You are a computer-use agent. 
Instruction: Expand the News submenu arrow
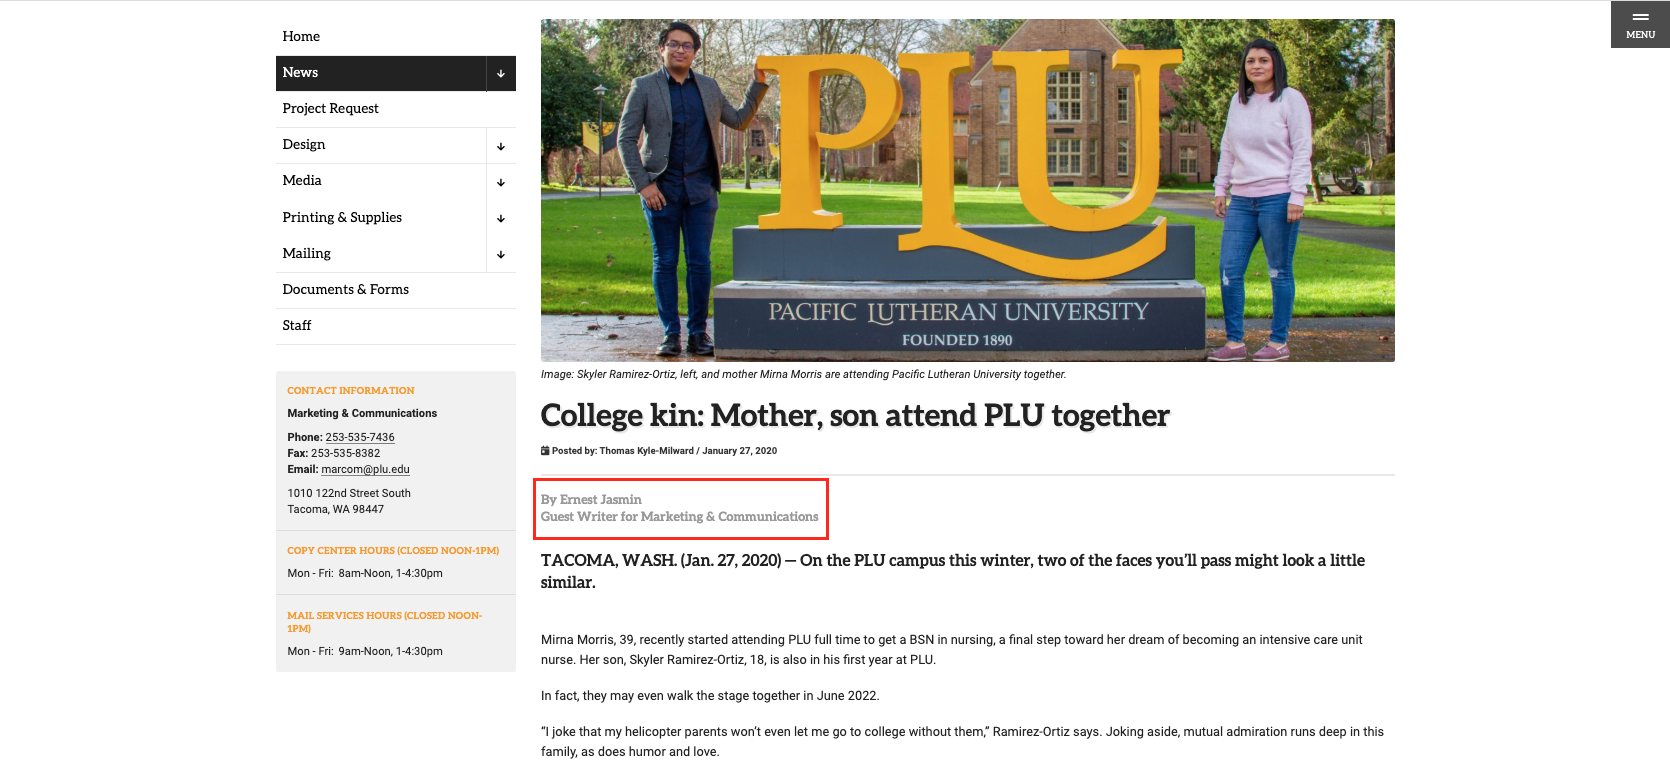point(501,73)
